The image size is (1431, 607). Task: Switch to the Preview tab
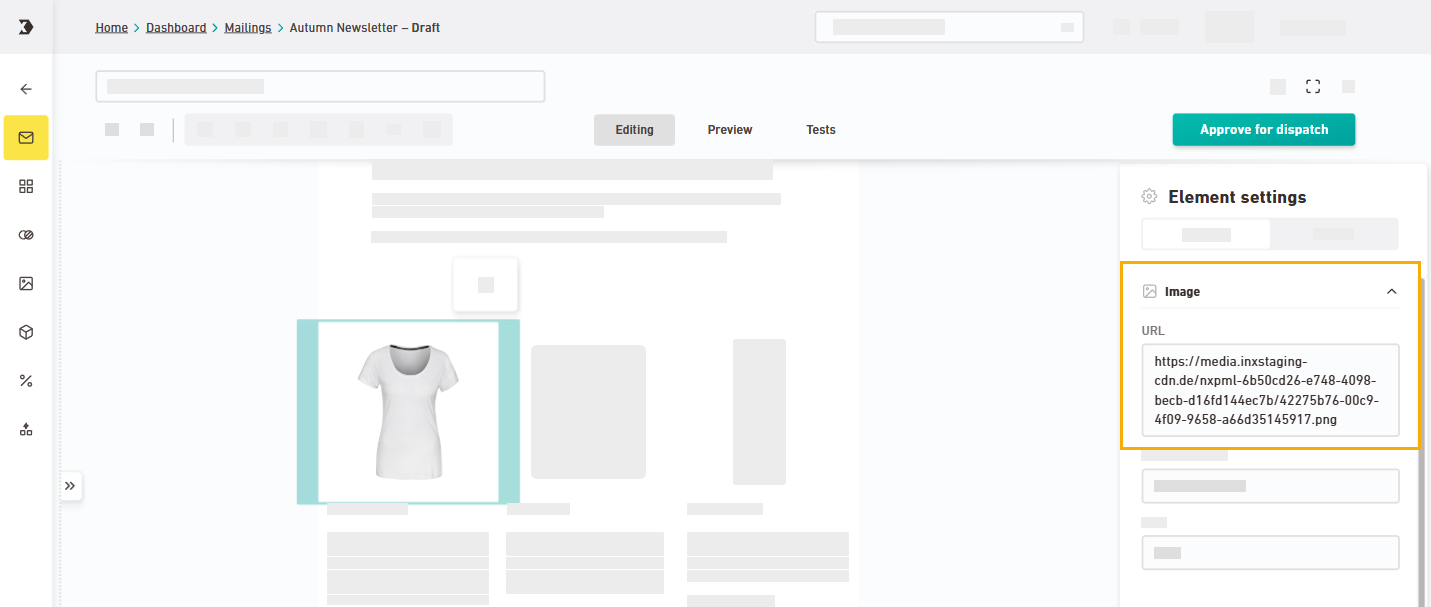point(729,130)
